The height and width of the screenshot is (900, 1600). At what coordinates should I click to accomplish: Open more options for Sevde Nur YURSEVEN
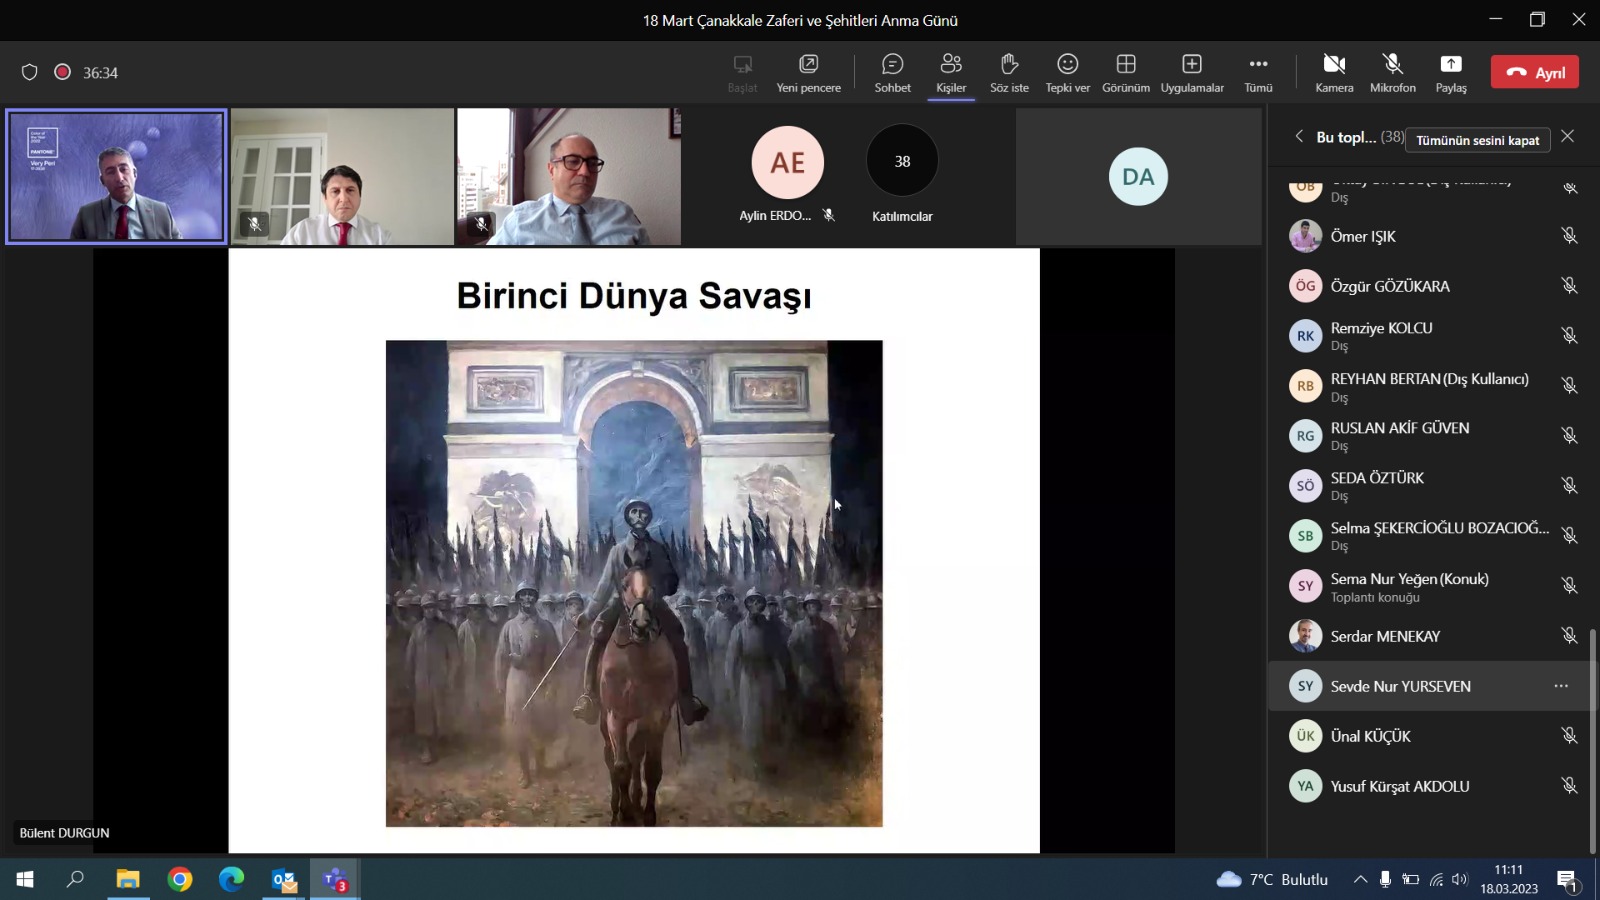[1561, 686]
